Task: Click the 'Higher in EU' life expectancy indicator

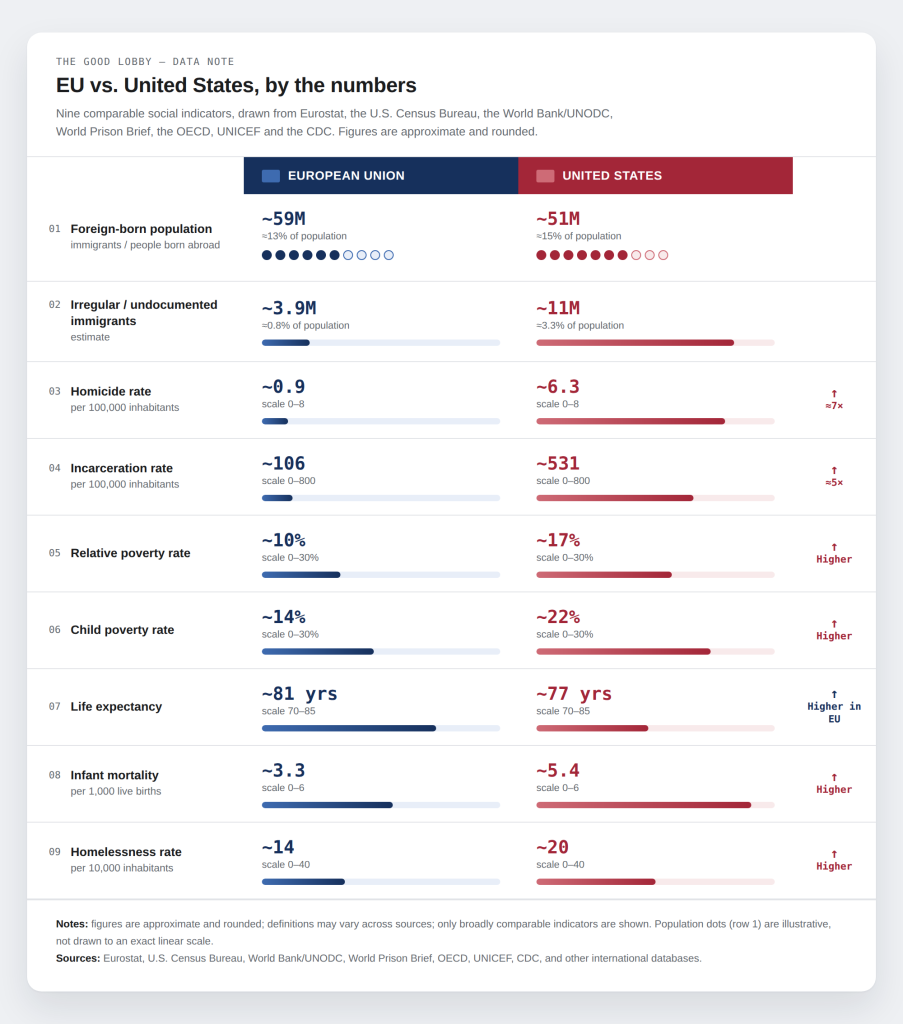Action: point(834,707)
